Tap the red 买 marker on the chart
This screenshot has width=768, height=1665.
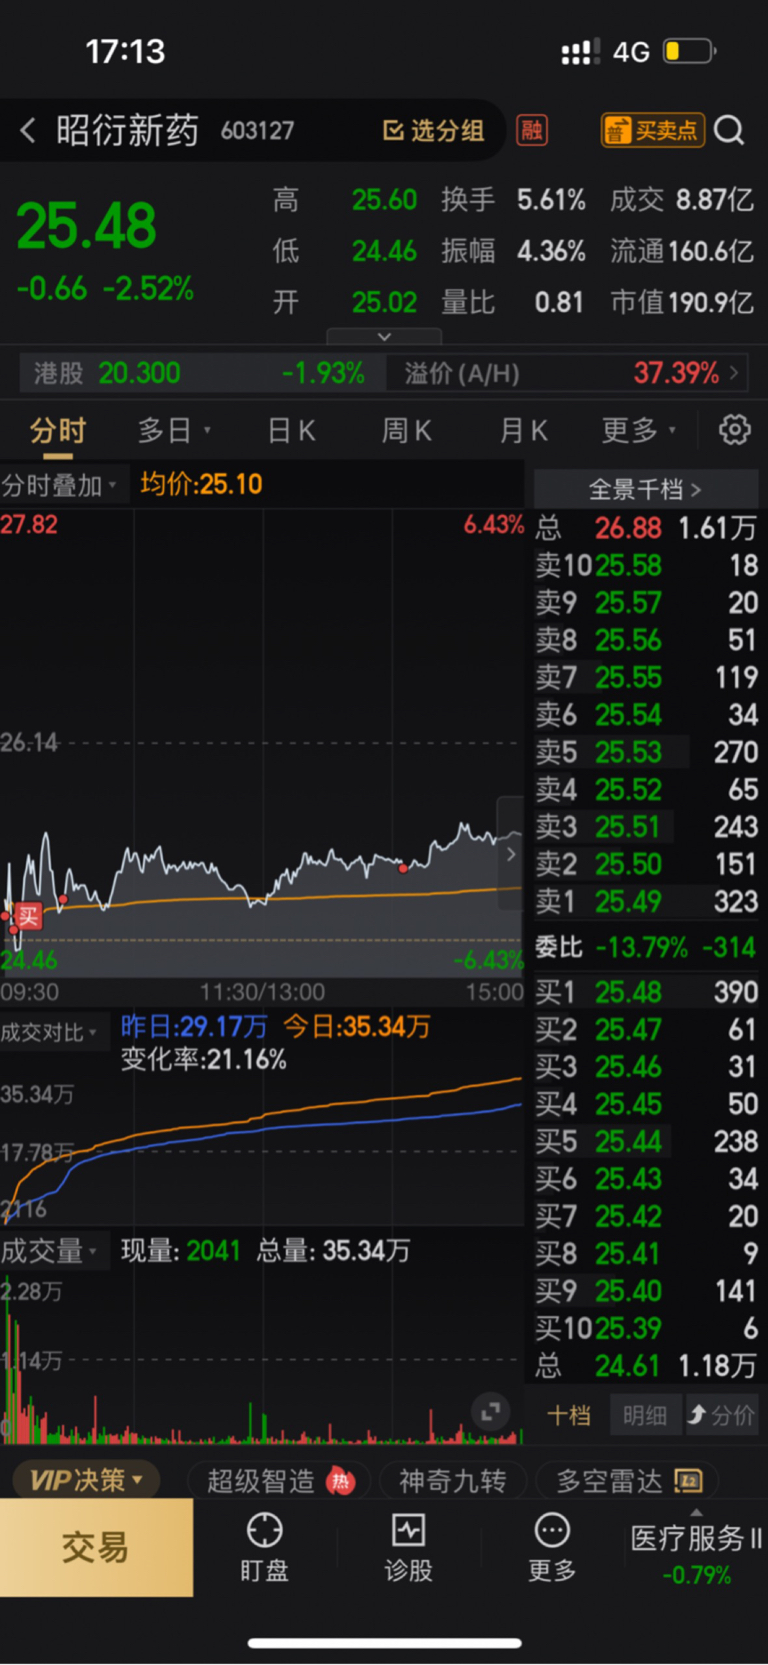pyautogui.click(x=28, y=916)
